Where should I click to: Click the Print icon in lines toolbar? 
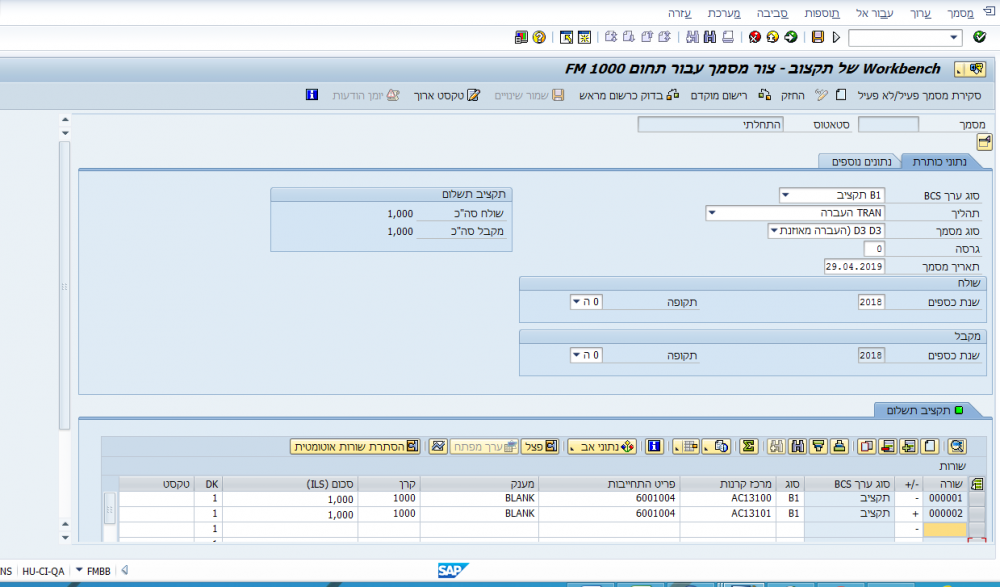click(839, 446)
